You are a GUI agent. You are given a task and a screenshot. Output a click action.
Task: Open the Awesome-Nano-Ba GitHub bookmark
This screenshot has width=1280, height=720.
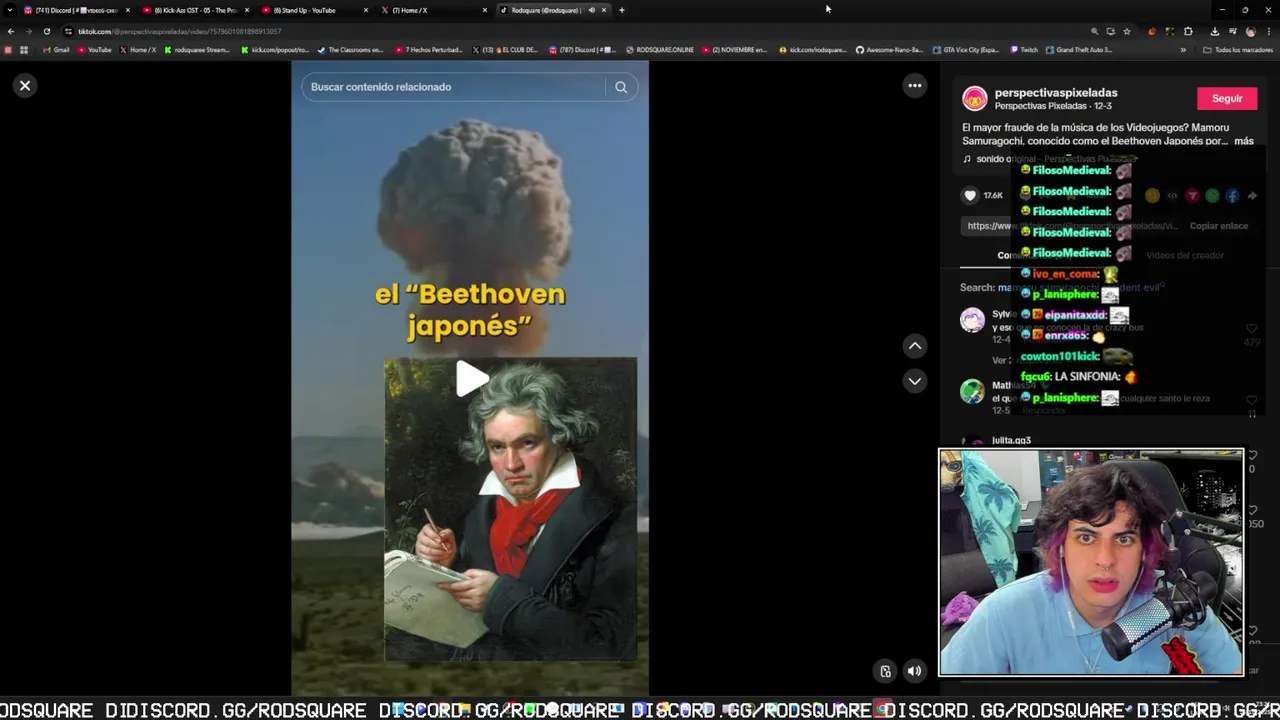coord(890,49)
